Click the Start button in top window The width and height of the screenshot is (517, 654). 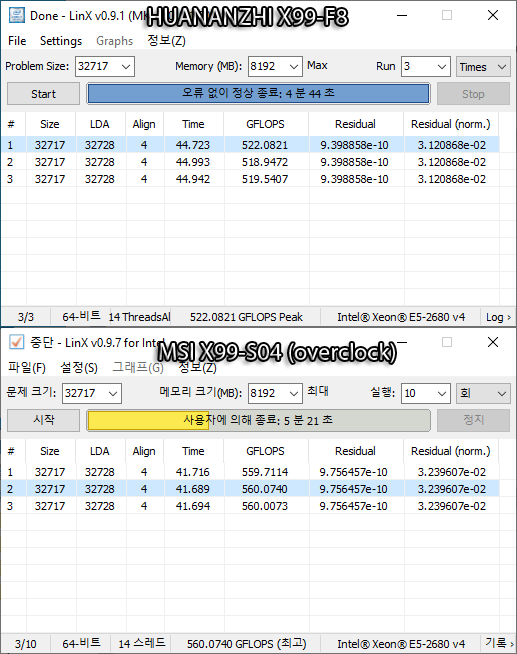[x=43, y=94]
